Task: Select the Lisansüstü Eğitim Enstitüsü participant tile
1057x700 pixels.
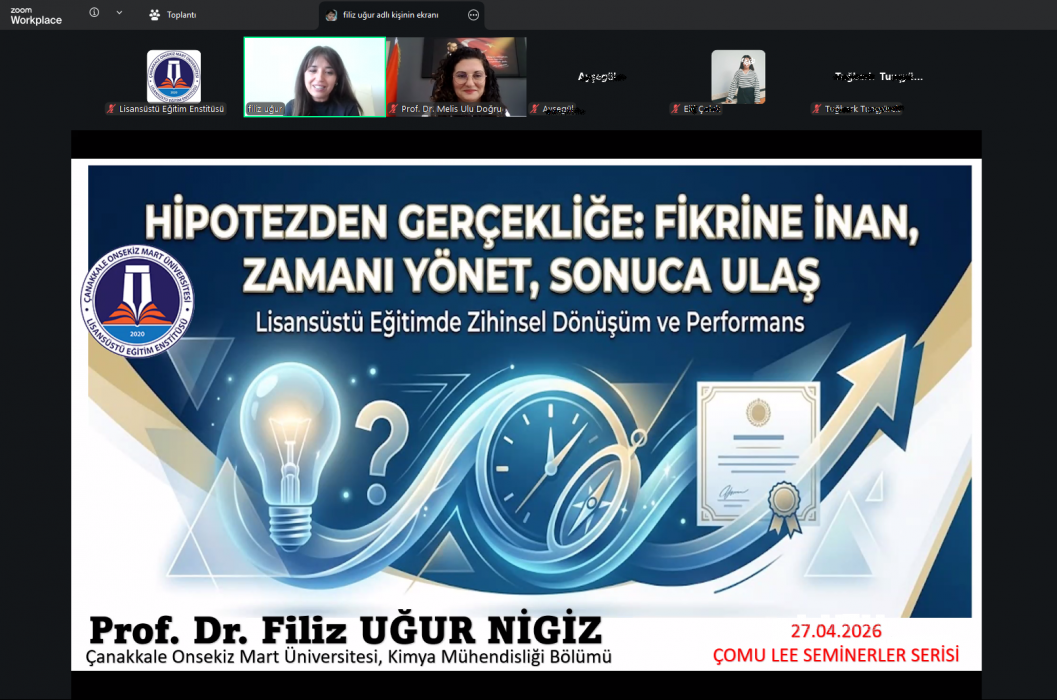Action: (174, 76)
